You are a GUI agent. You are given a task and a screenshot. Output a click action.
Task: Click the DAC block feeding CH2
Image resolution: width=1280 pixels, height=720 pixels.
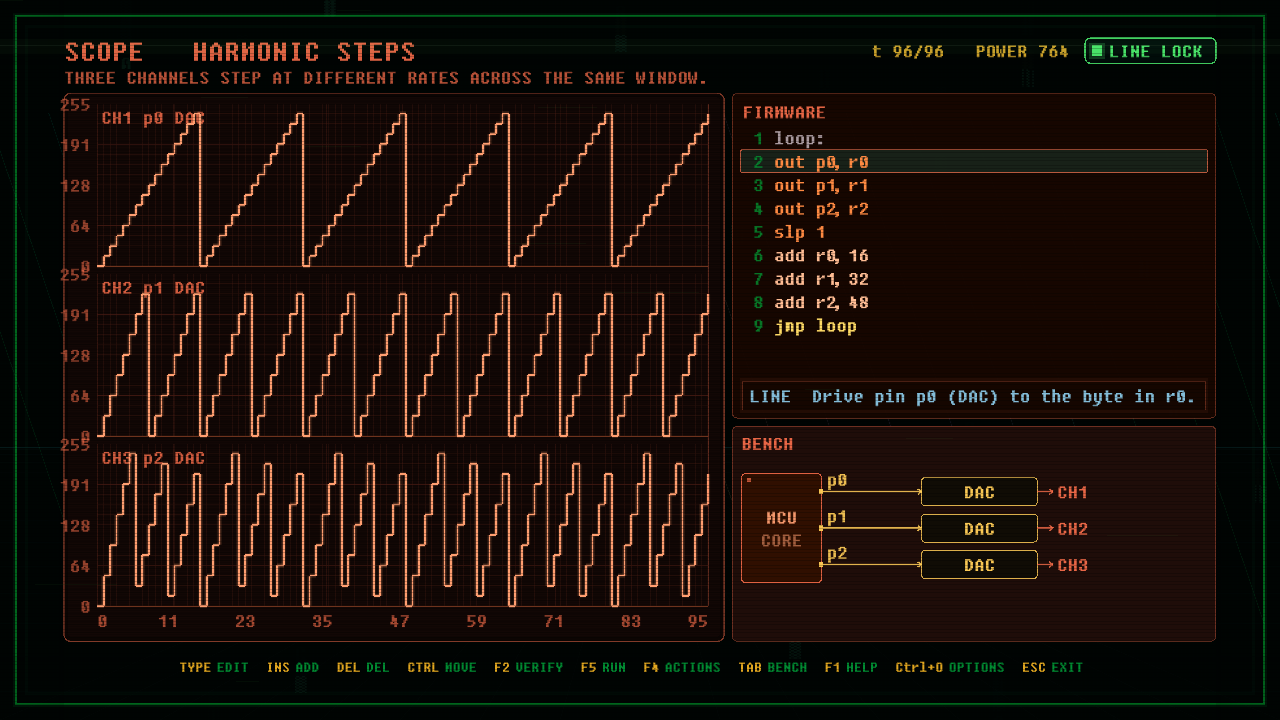[x=979, y=528]
